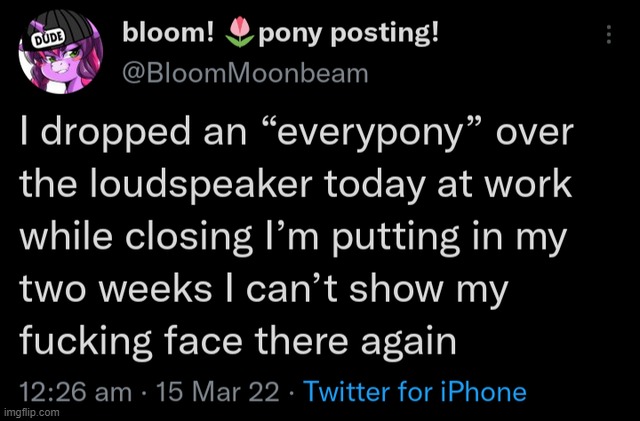640x421 pixels.
Task: Click "two weeks" in the tweet text
Action: [110, 290]
